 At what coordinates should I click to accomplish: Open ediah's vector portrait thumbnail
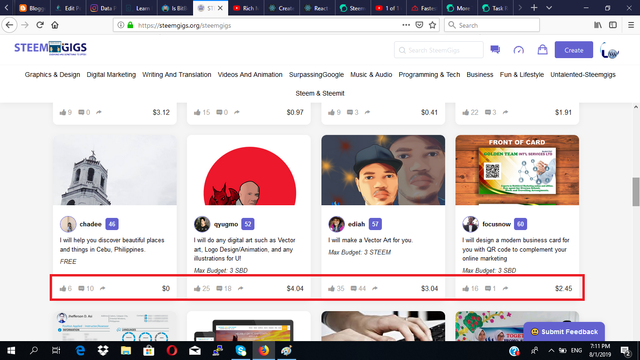383,170
